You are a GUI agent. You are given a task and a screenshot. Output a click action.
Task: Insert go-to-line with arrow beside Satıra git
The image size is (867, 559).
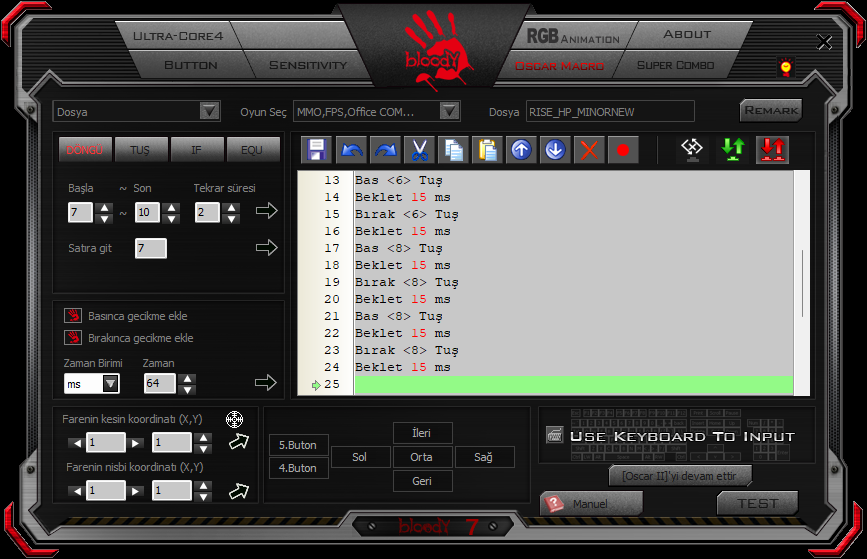[x=267, y=247]
